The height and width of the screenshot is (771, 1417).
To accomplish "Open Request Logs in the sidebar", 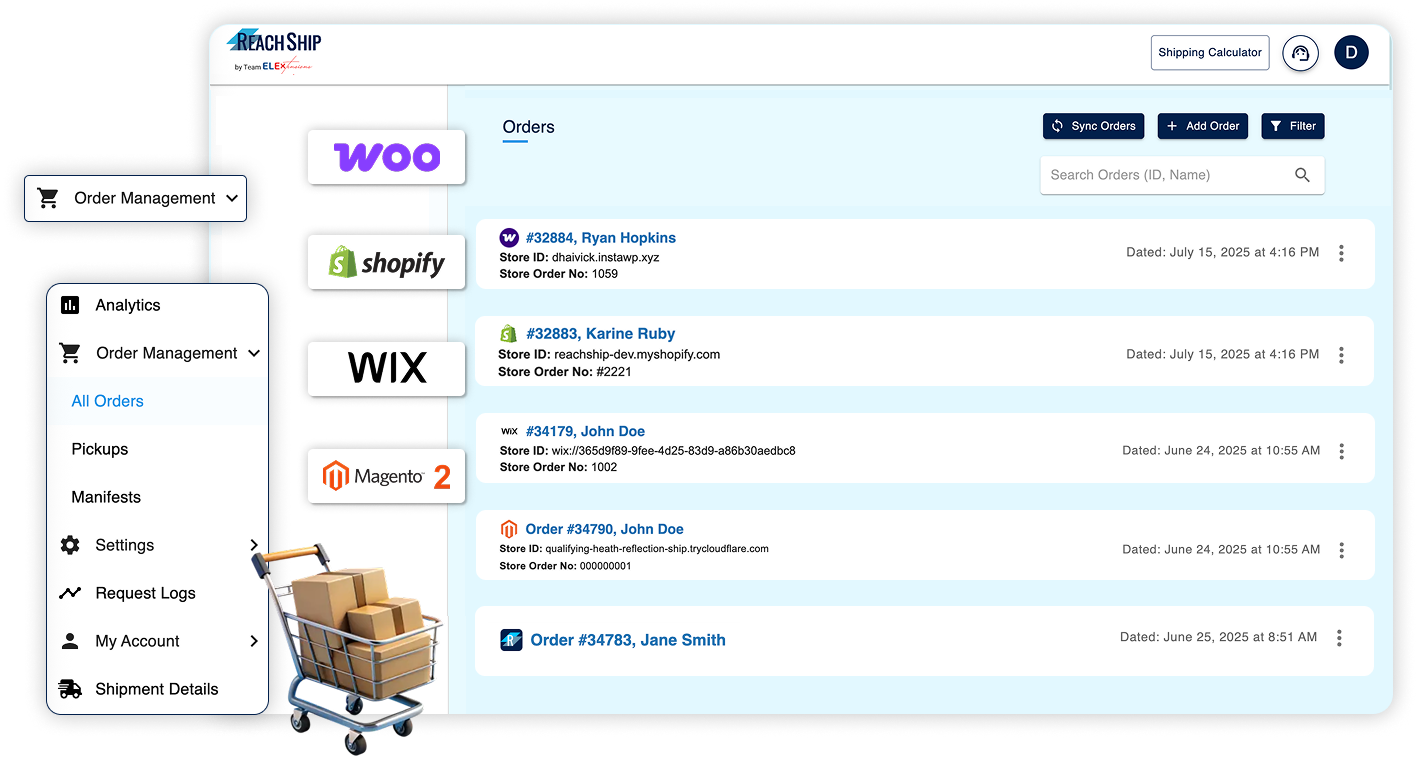I will (145, 593).
